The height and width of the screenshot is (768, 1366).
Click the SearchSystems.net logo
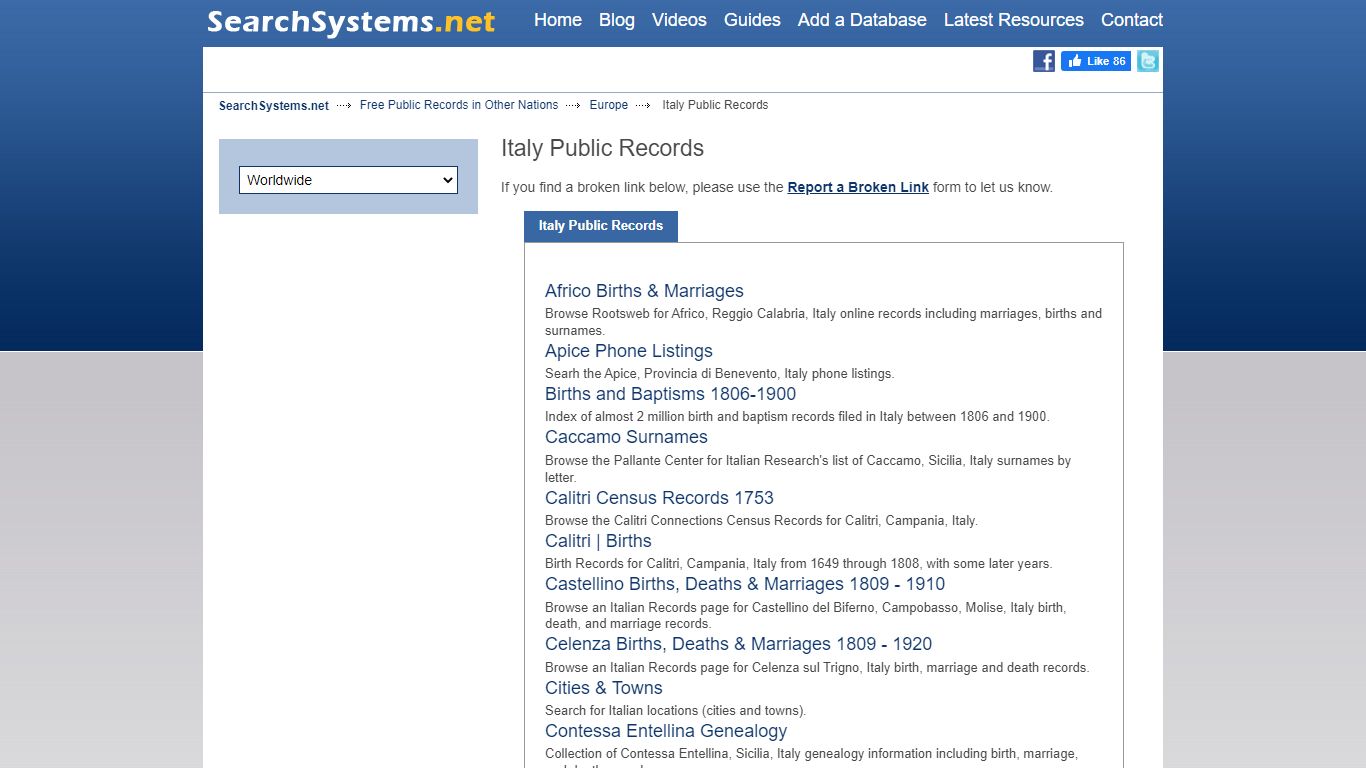[351, 21]
